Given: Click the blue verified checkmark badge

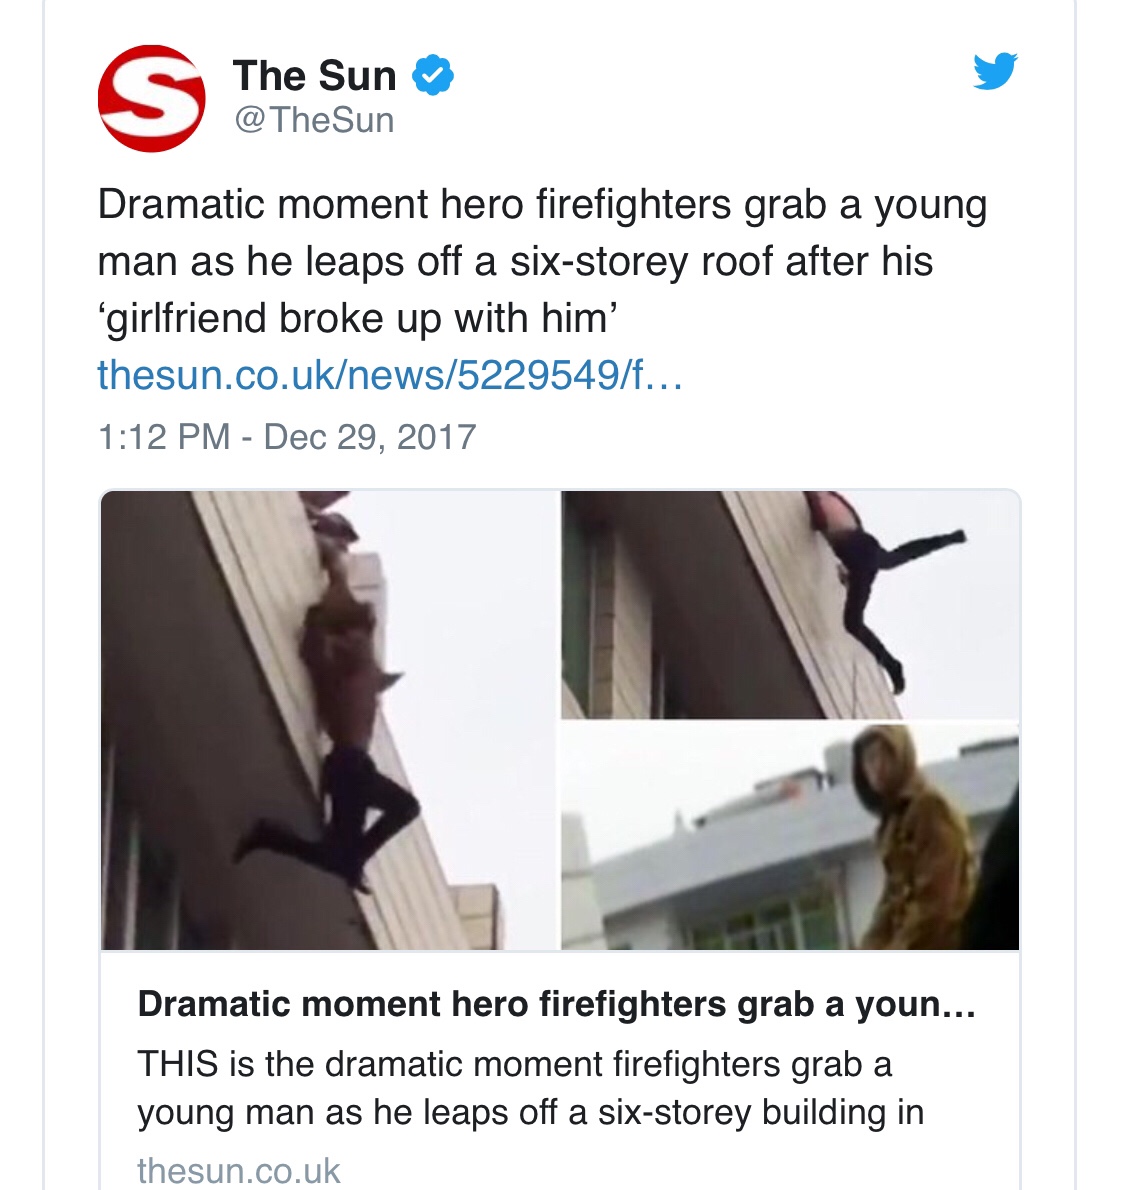Looking at the screenshot, I should pyautogui.click(x=433, y=74).
